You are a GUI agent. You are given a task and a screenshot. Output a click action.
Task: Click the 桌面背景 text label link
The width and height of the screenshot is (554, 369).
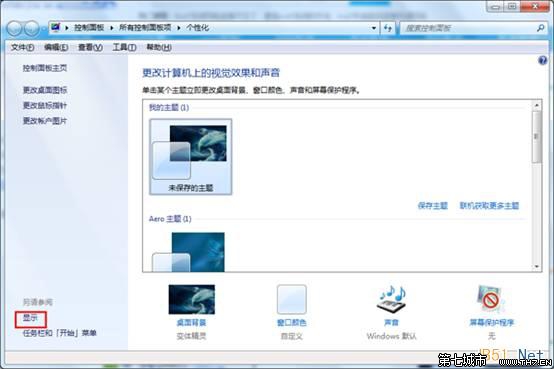[x=191, y=322]
